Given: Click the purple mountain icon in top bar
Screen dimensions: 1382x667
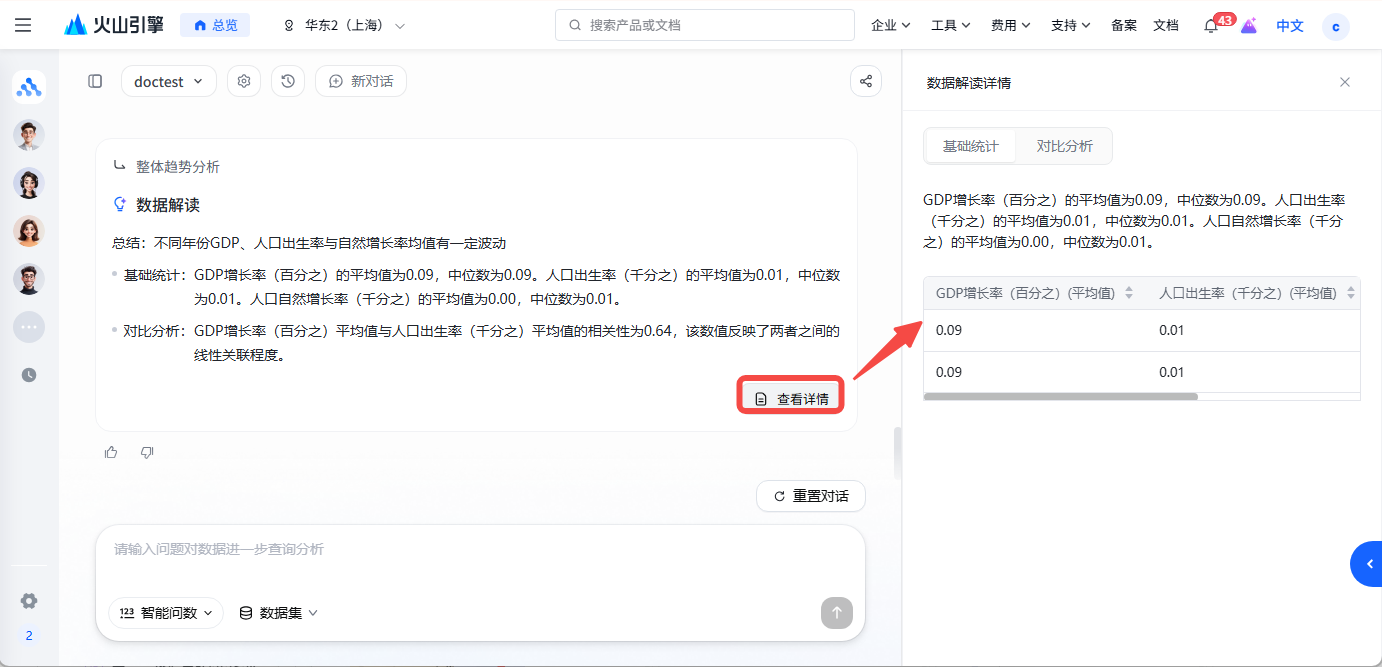Looking at the screenshot, I should pyautogui.click(x=1249, y=26).
